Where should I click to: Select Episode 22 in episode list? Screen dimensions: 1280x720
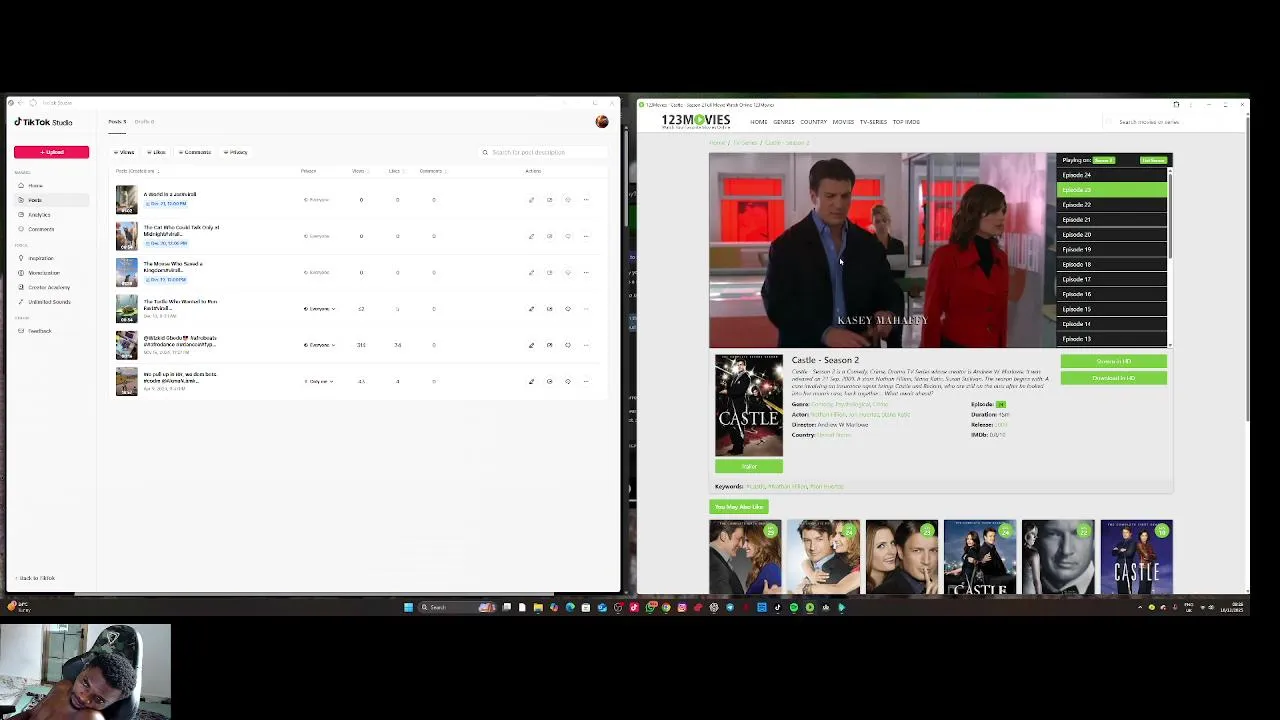point(1112,205)
